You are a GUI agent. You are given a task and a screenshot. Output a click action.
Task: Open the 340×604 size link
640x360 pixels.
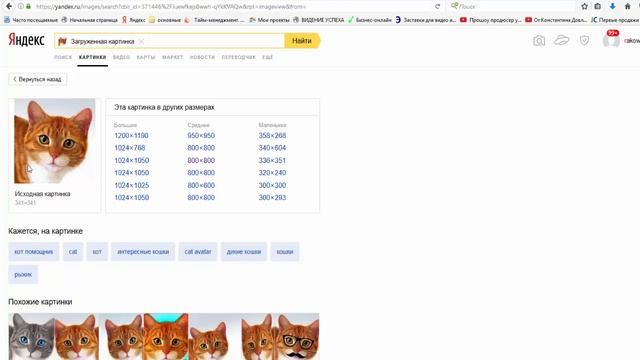pyautogui.click(x=272, y=148)
